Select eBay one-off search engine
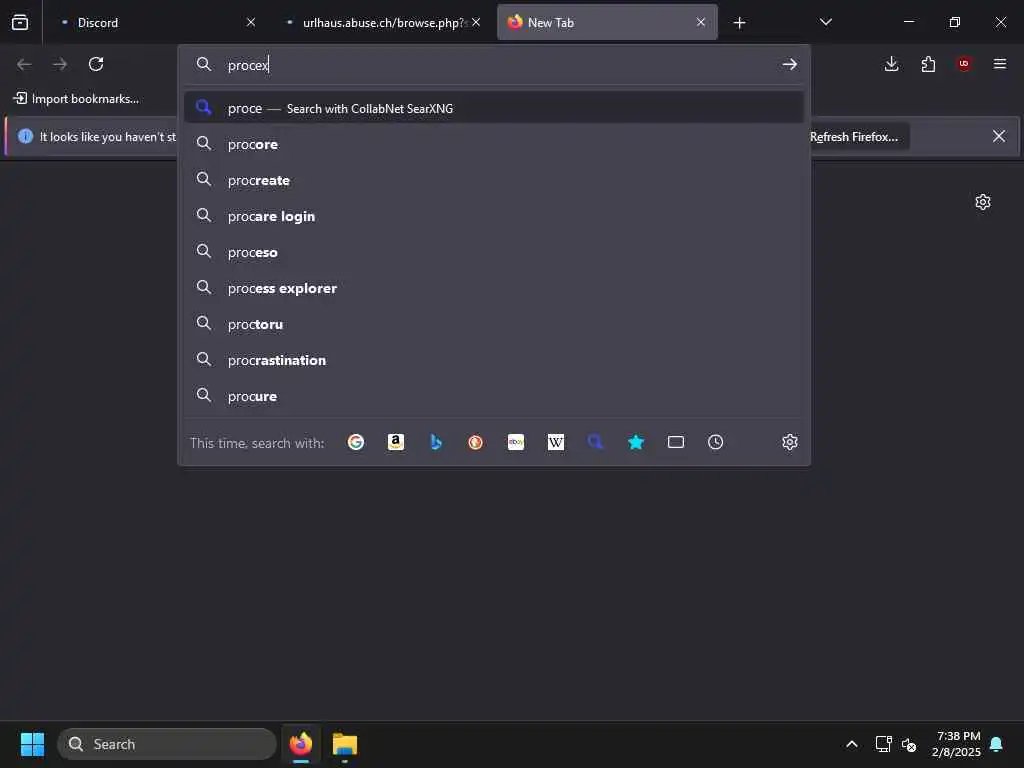Image resolution: width=1024 pixels, height=768 pixels. pyautogui.click(x=516, y=442)
